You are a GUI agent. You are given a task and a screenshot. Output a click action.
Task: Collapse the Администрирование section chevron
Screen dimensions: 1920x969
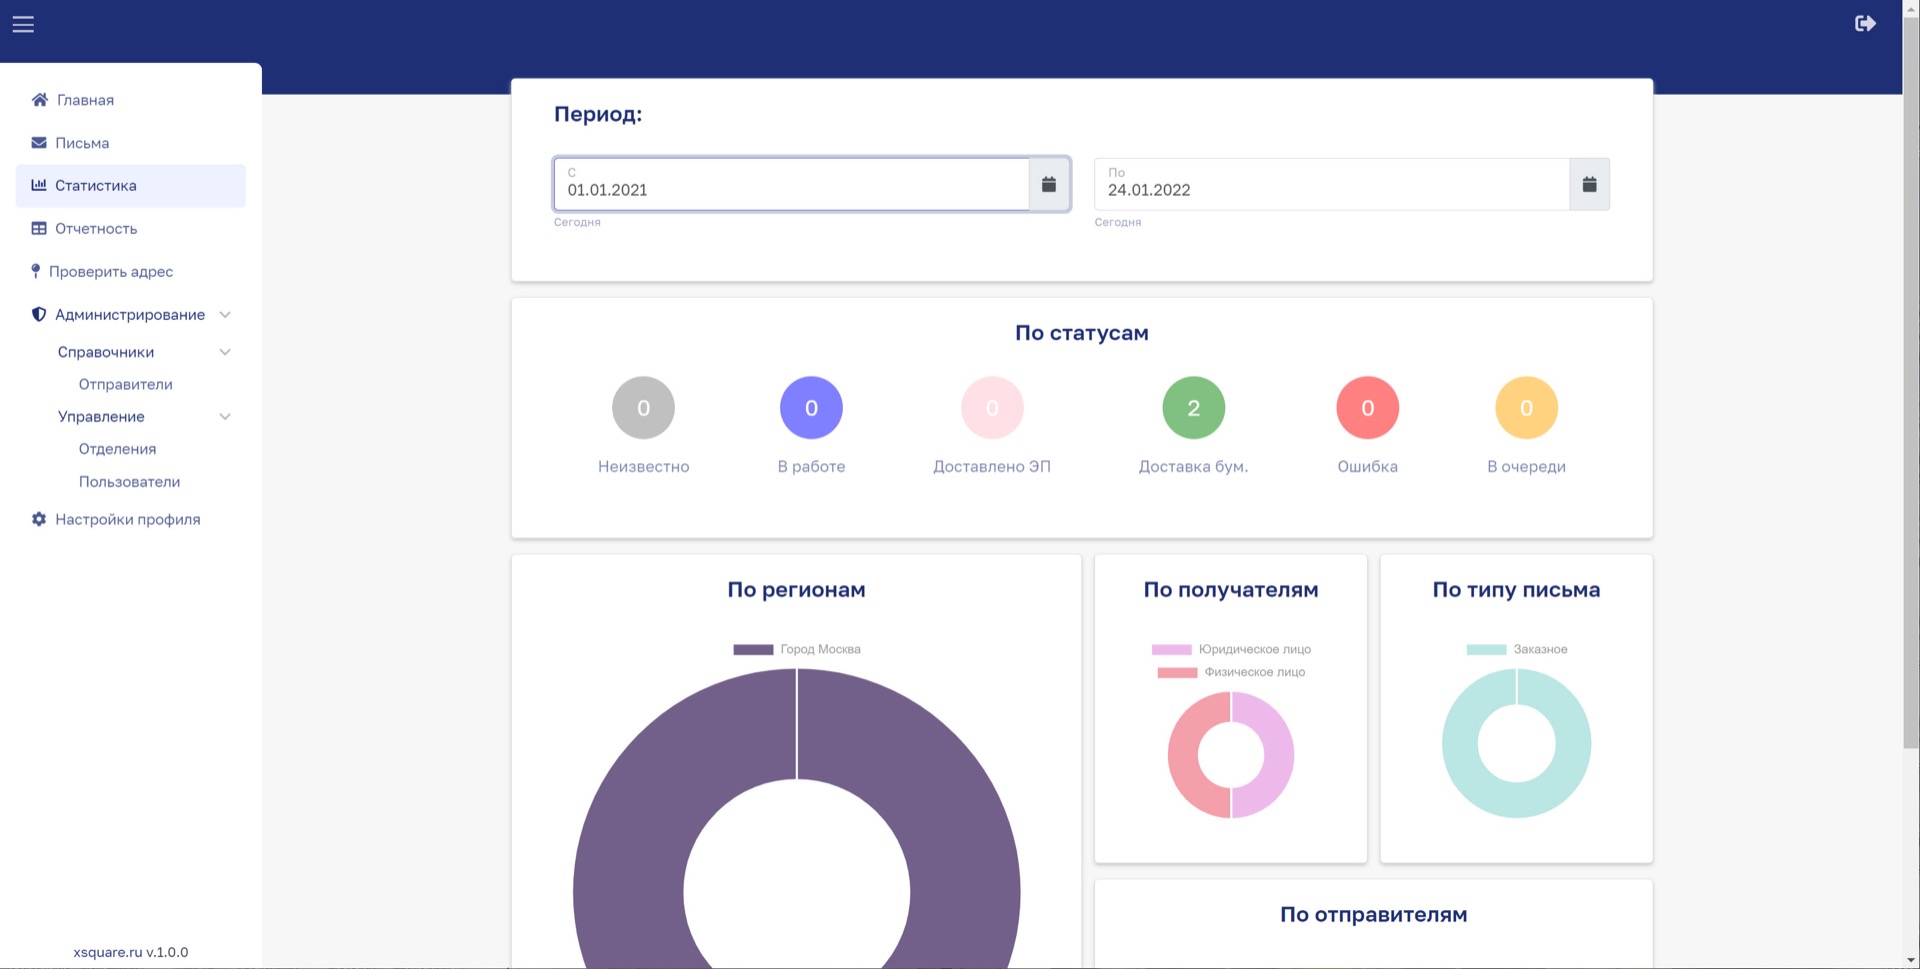[225, 315]
